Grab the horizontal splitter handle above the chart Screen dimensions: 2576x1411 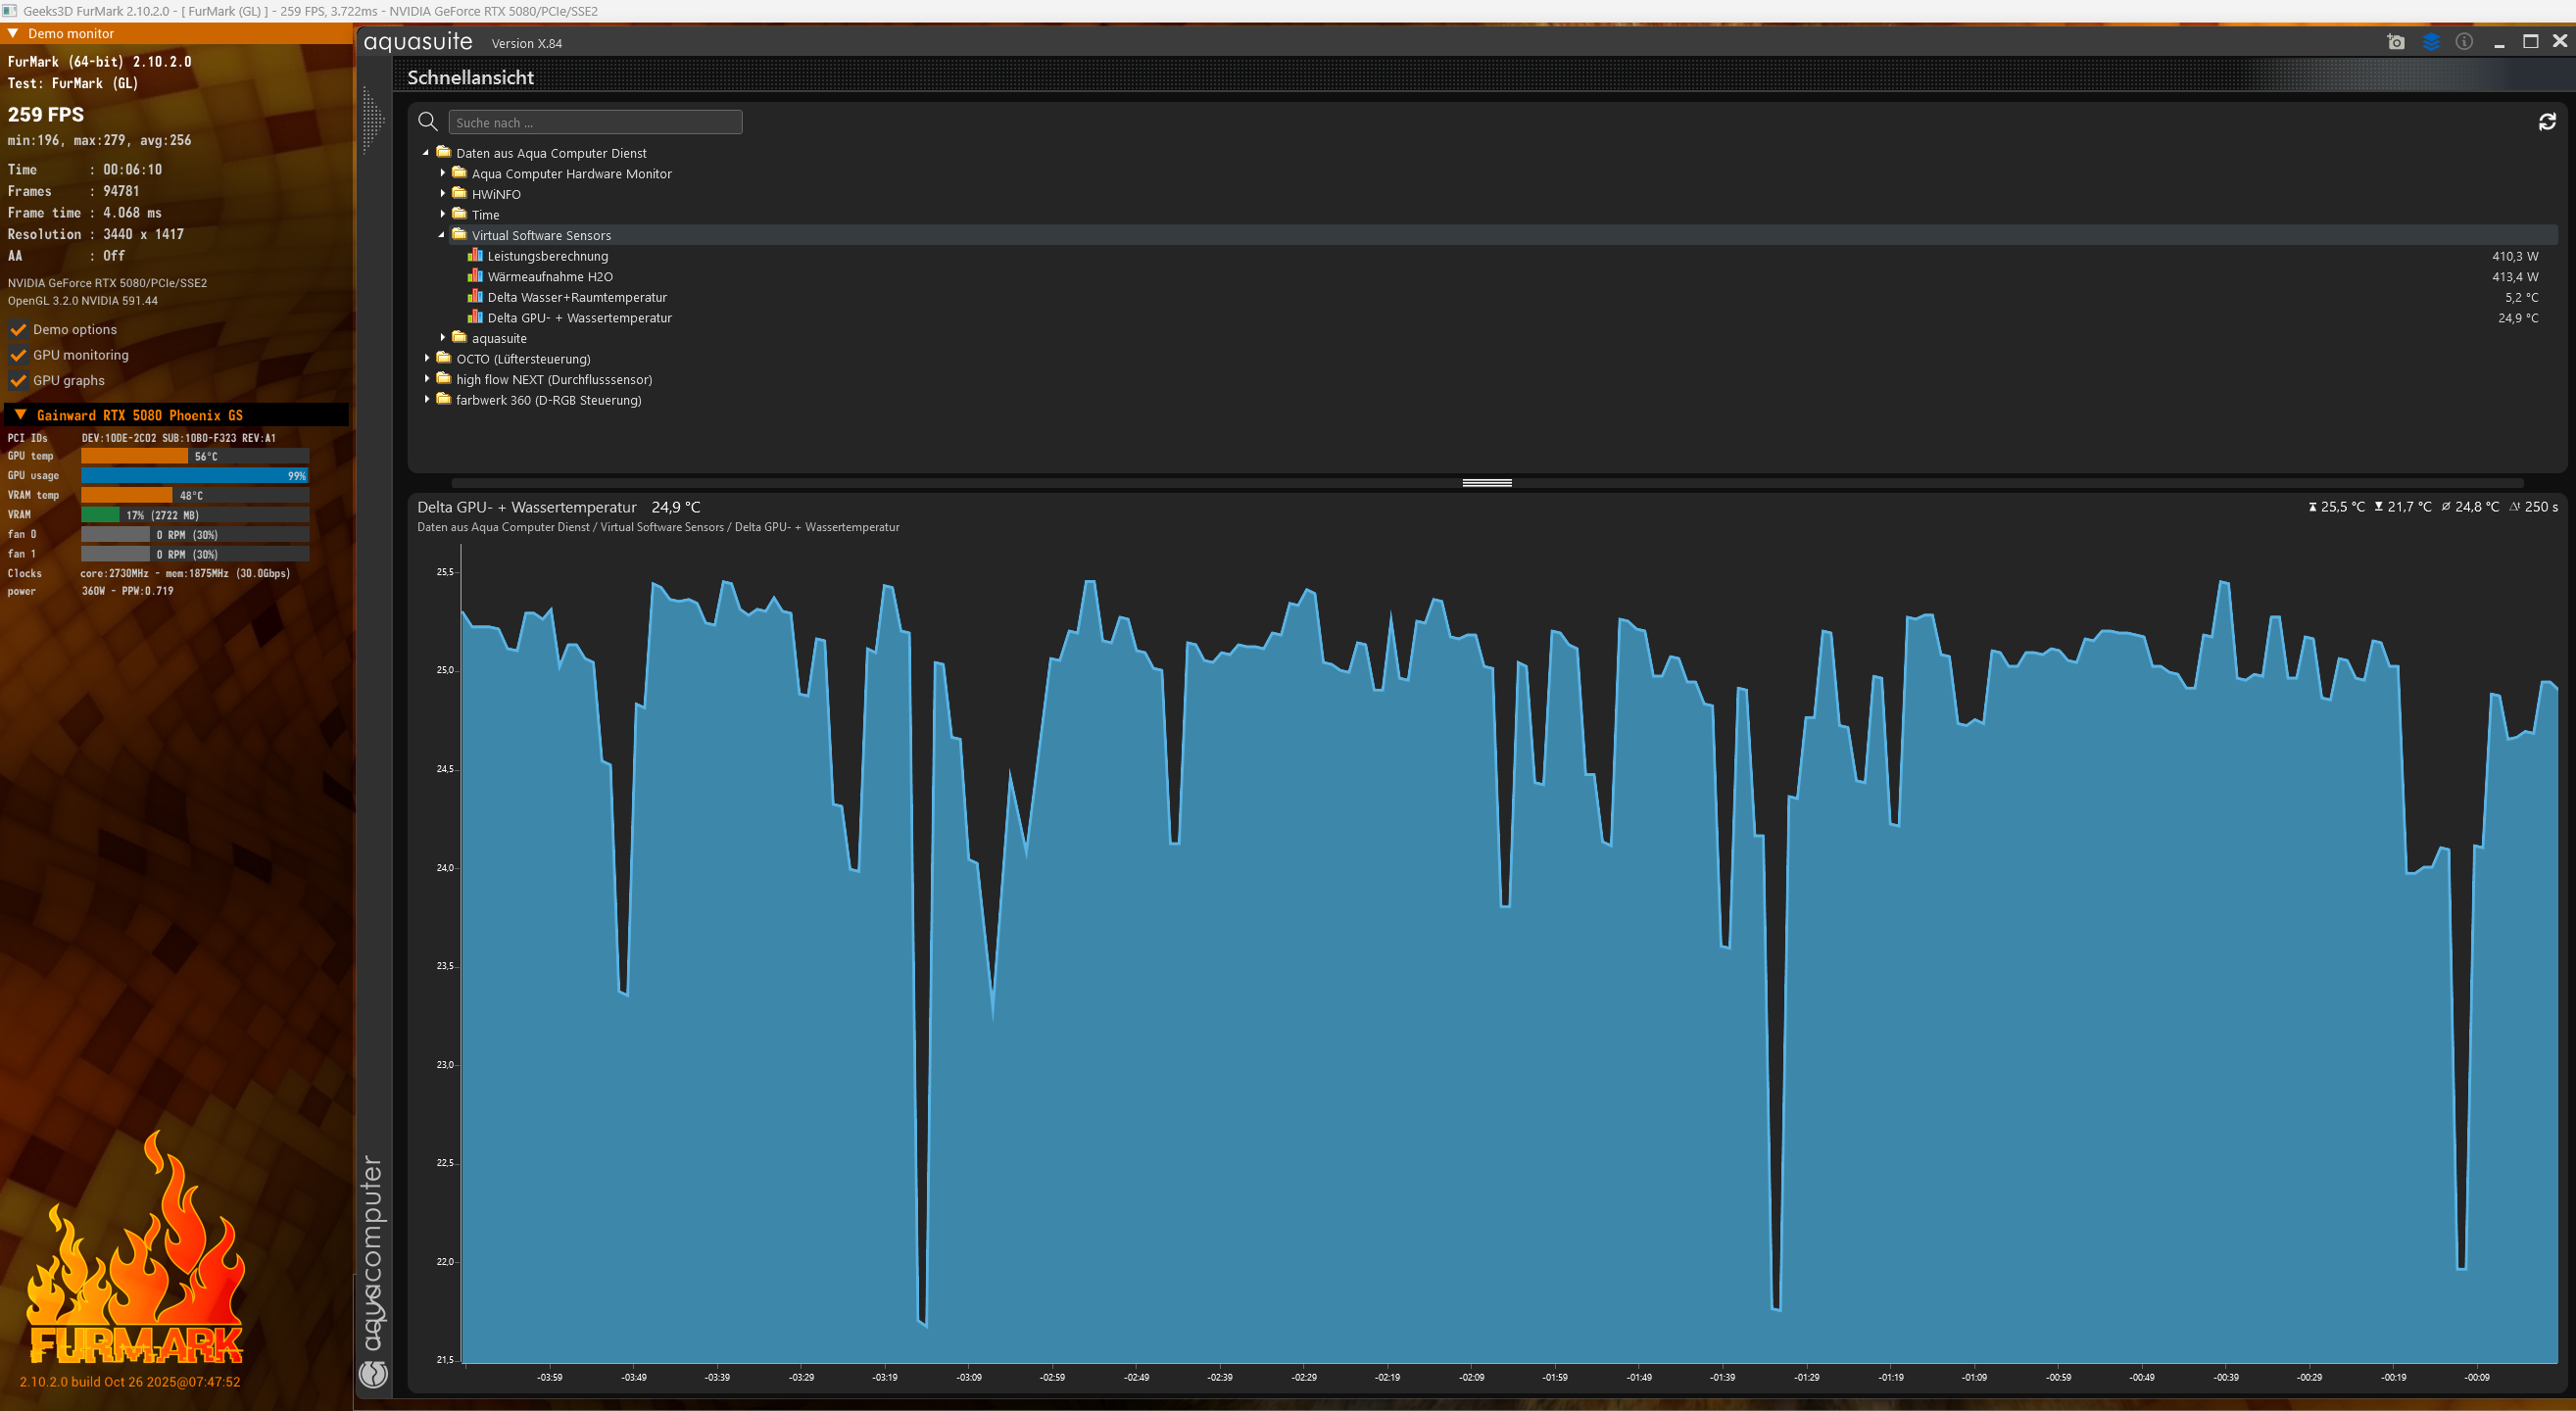pyautogui.click(x=1486, y=483)
